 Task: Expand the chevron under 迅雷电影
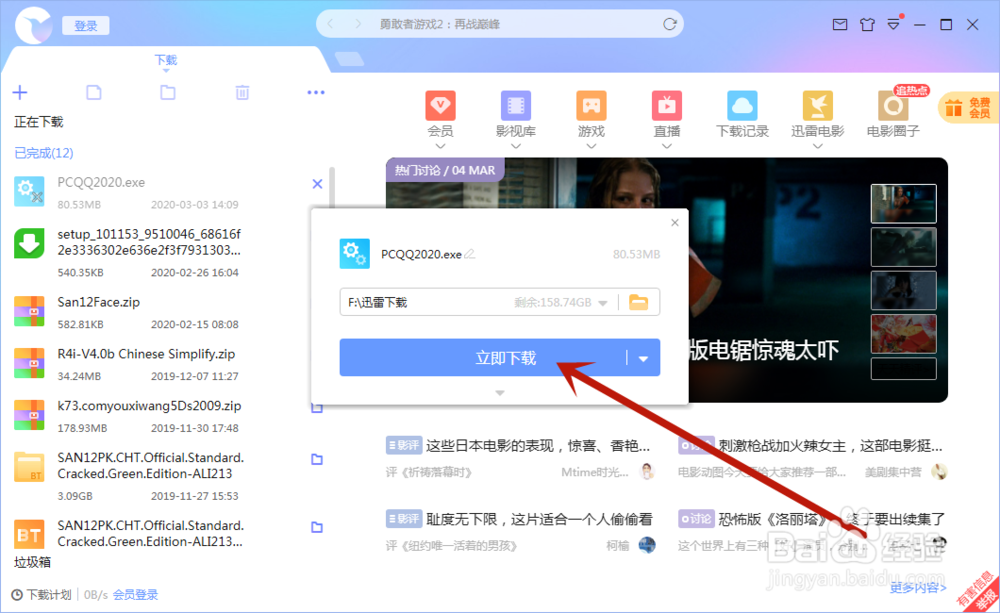point(818,147)
